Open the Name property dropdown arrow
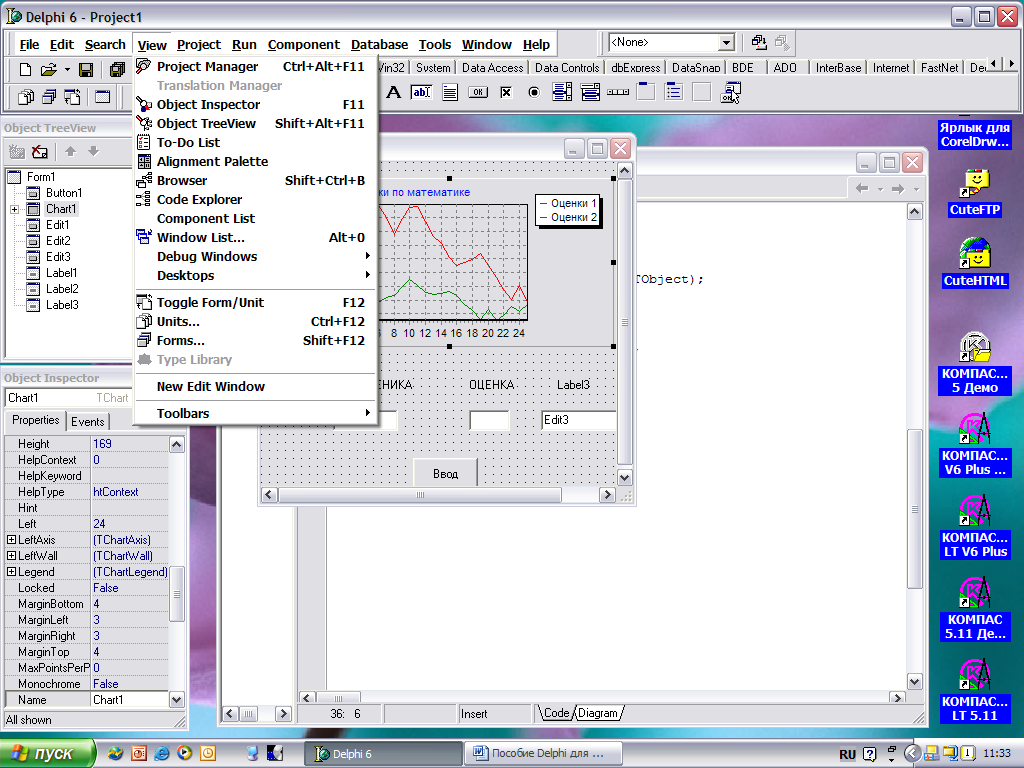The width and height of the screenshot is (1024, 768). click(x=176, y=699)
